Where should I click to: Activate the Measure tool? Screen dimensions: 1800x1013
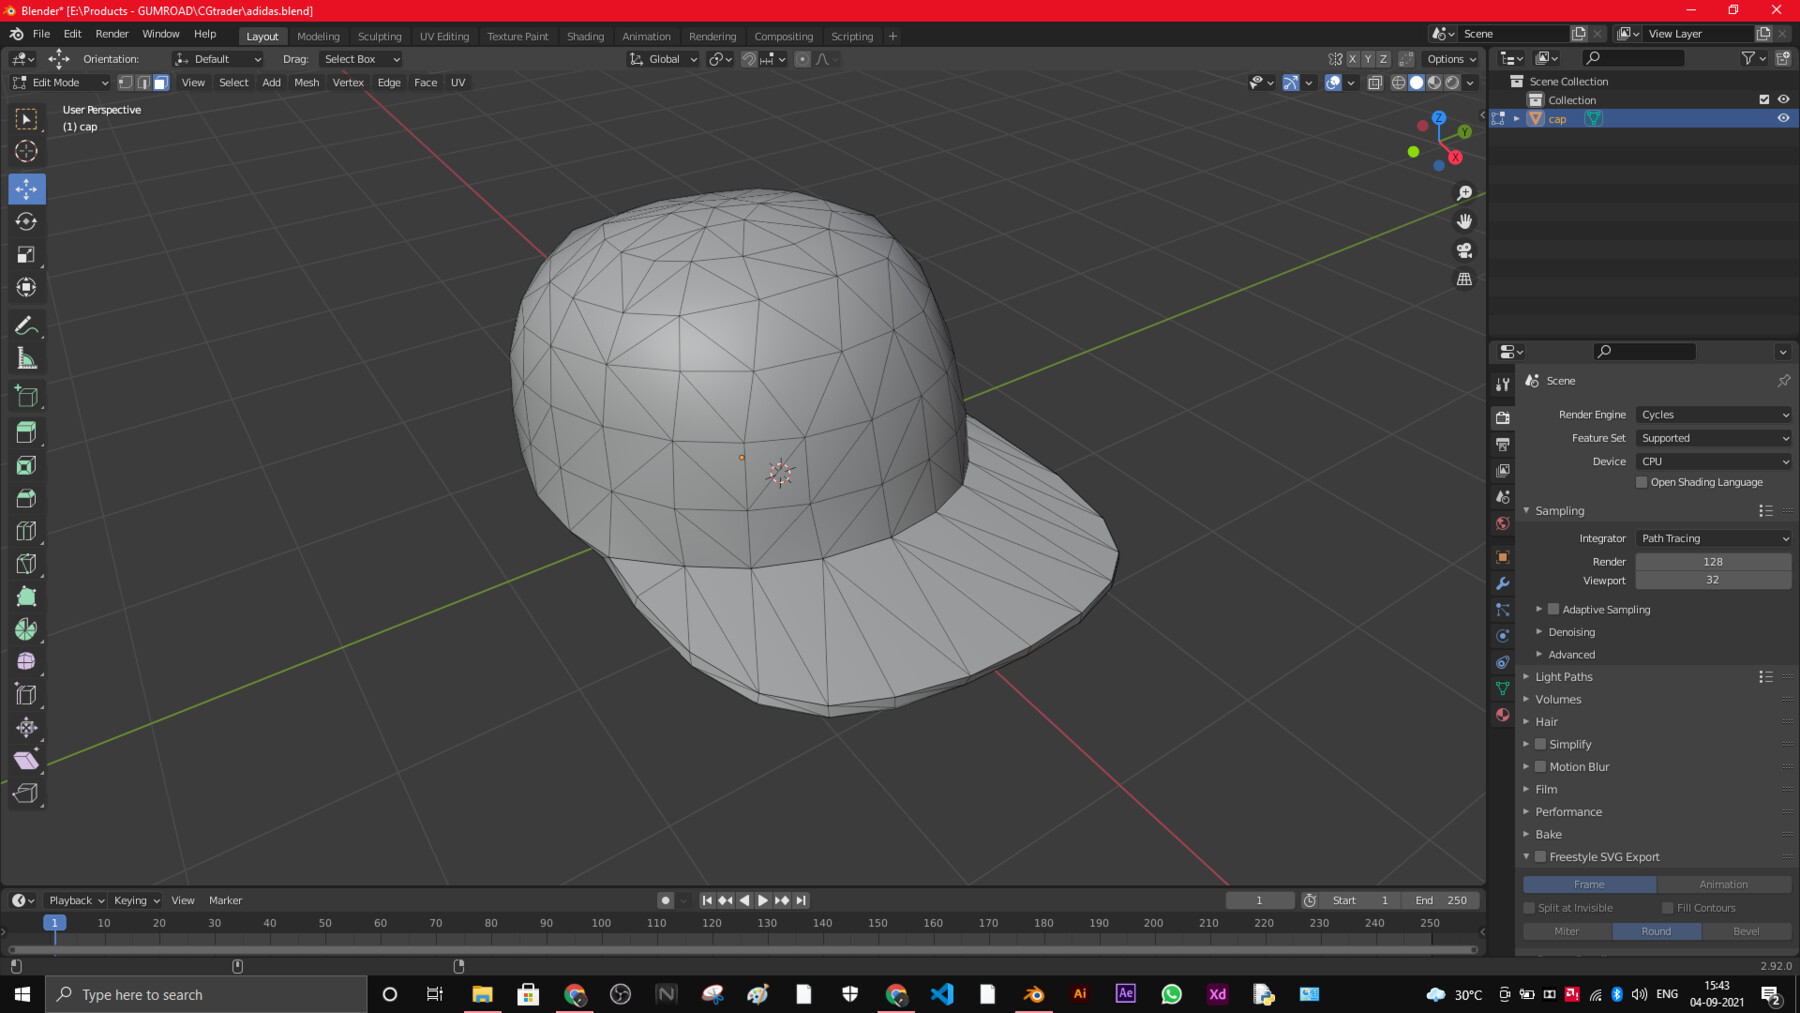pos(26,357)
